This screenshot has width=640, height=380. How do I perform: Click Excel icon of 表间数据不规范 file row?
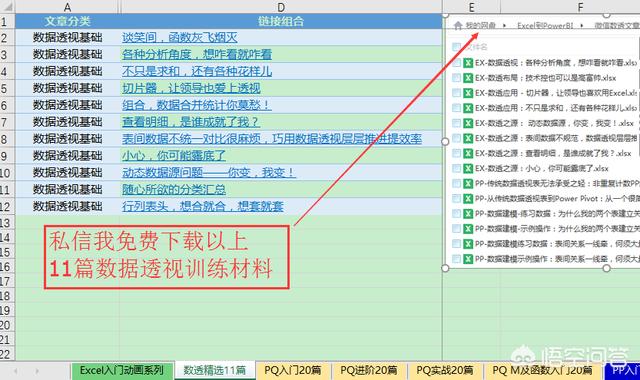(x=468, y=138)
